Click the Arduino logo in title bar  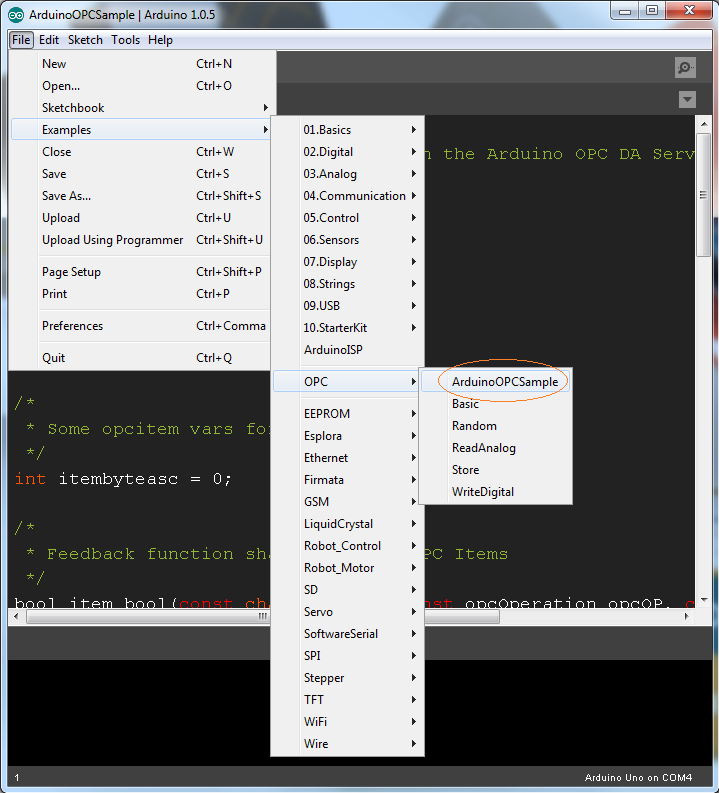(16, 15)
